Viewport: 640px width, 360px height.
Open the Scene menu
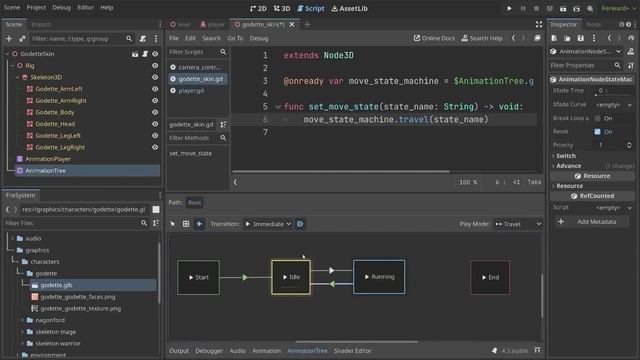11,7
